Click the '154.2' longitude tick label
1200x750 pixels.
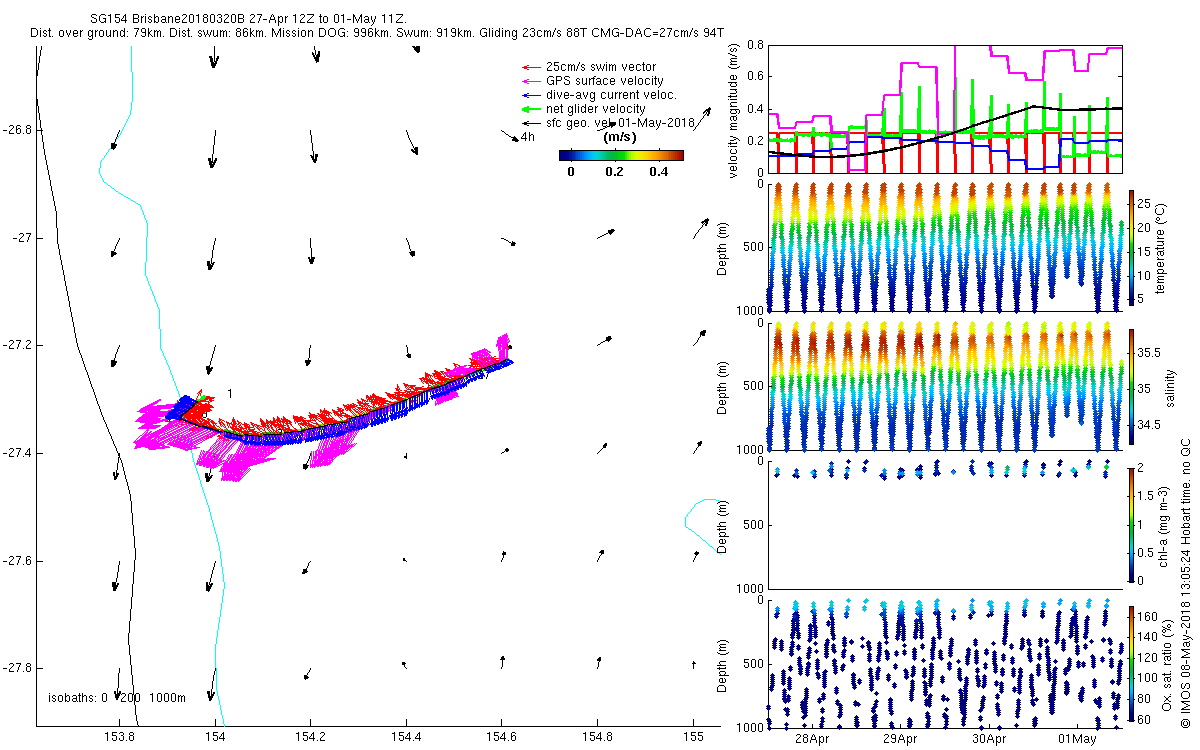311,737
